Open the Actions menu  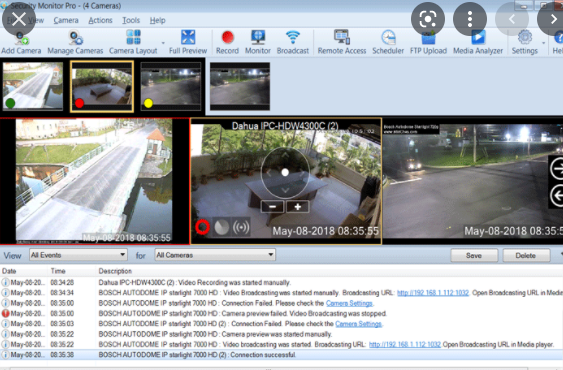100,20
